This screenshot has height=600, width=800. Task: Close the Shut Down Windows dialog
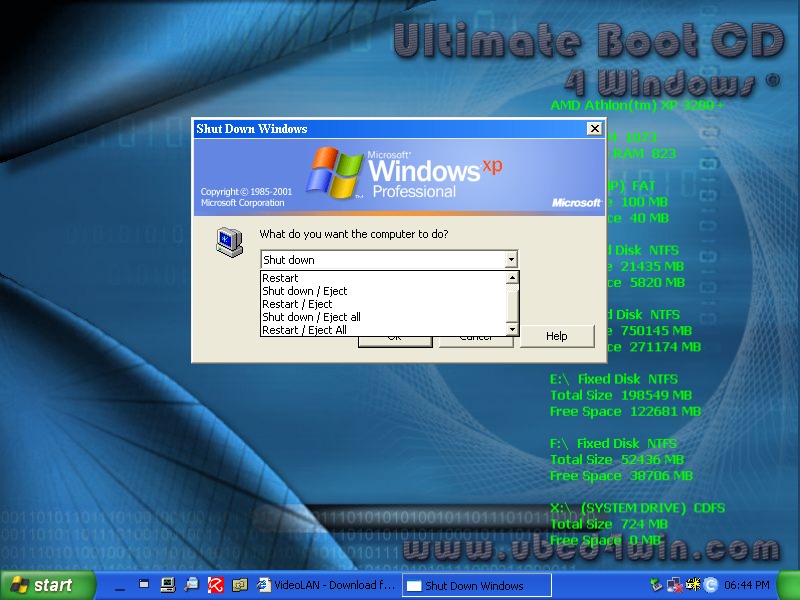[594, 129]
